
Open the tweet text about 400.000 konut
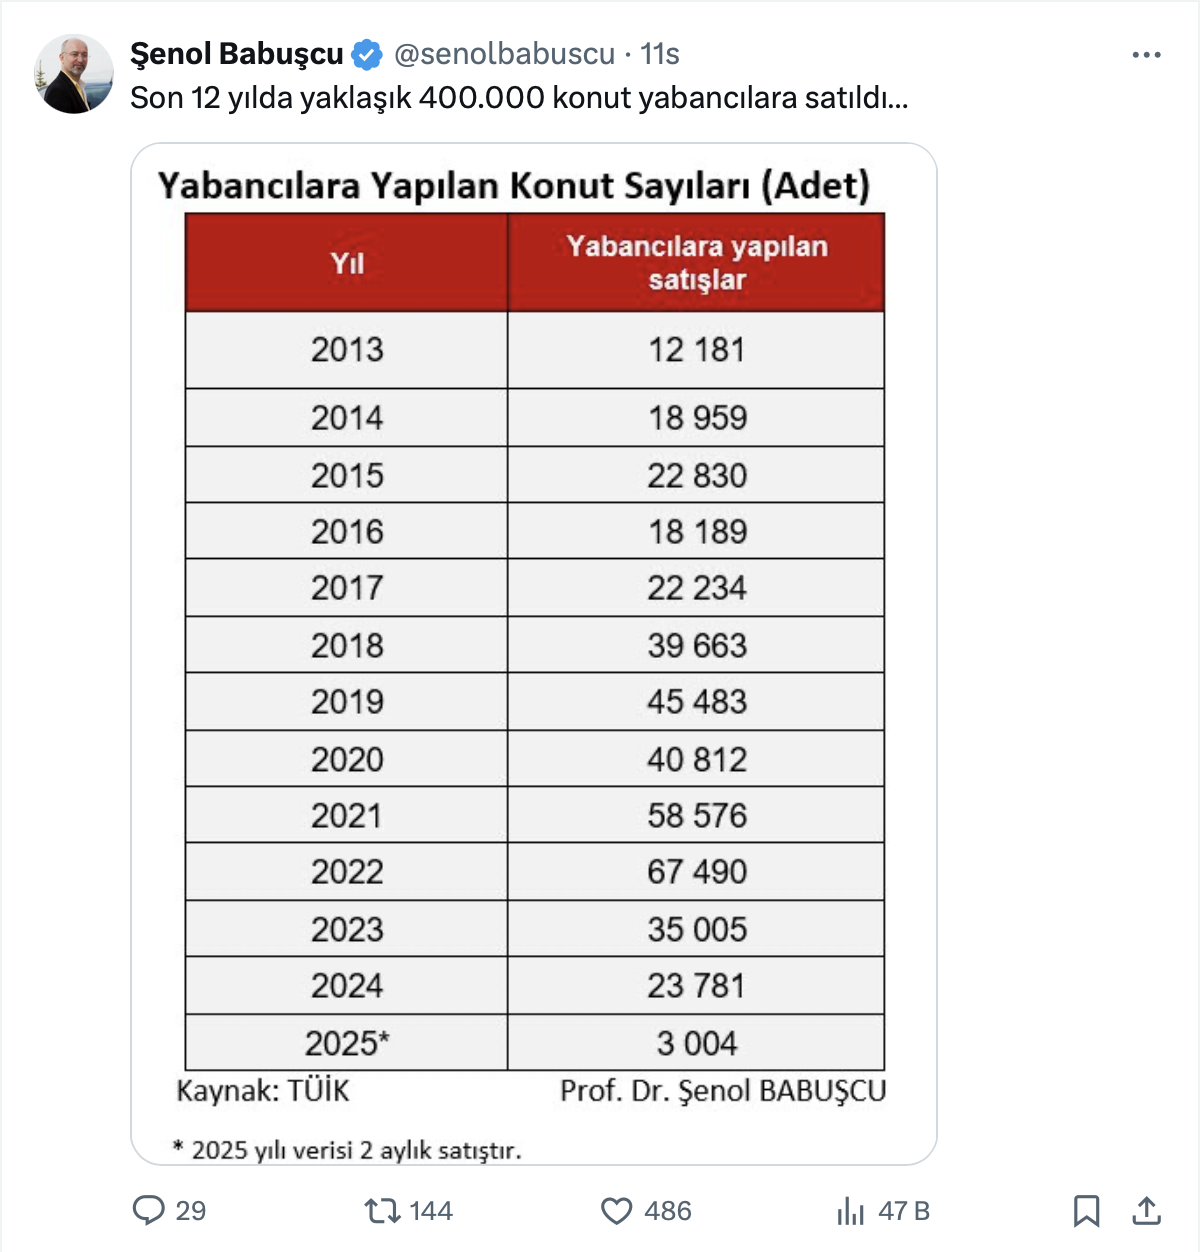pyautogui.click(x=519, y=98)
